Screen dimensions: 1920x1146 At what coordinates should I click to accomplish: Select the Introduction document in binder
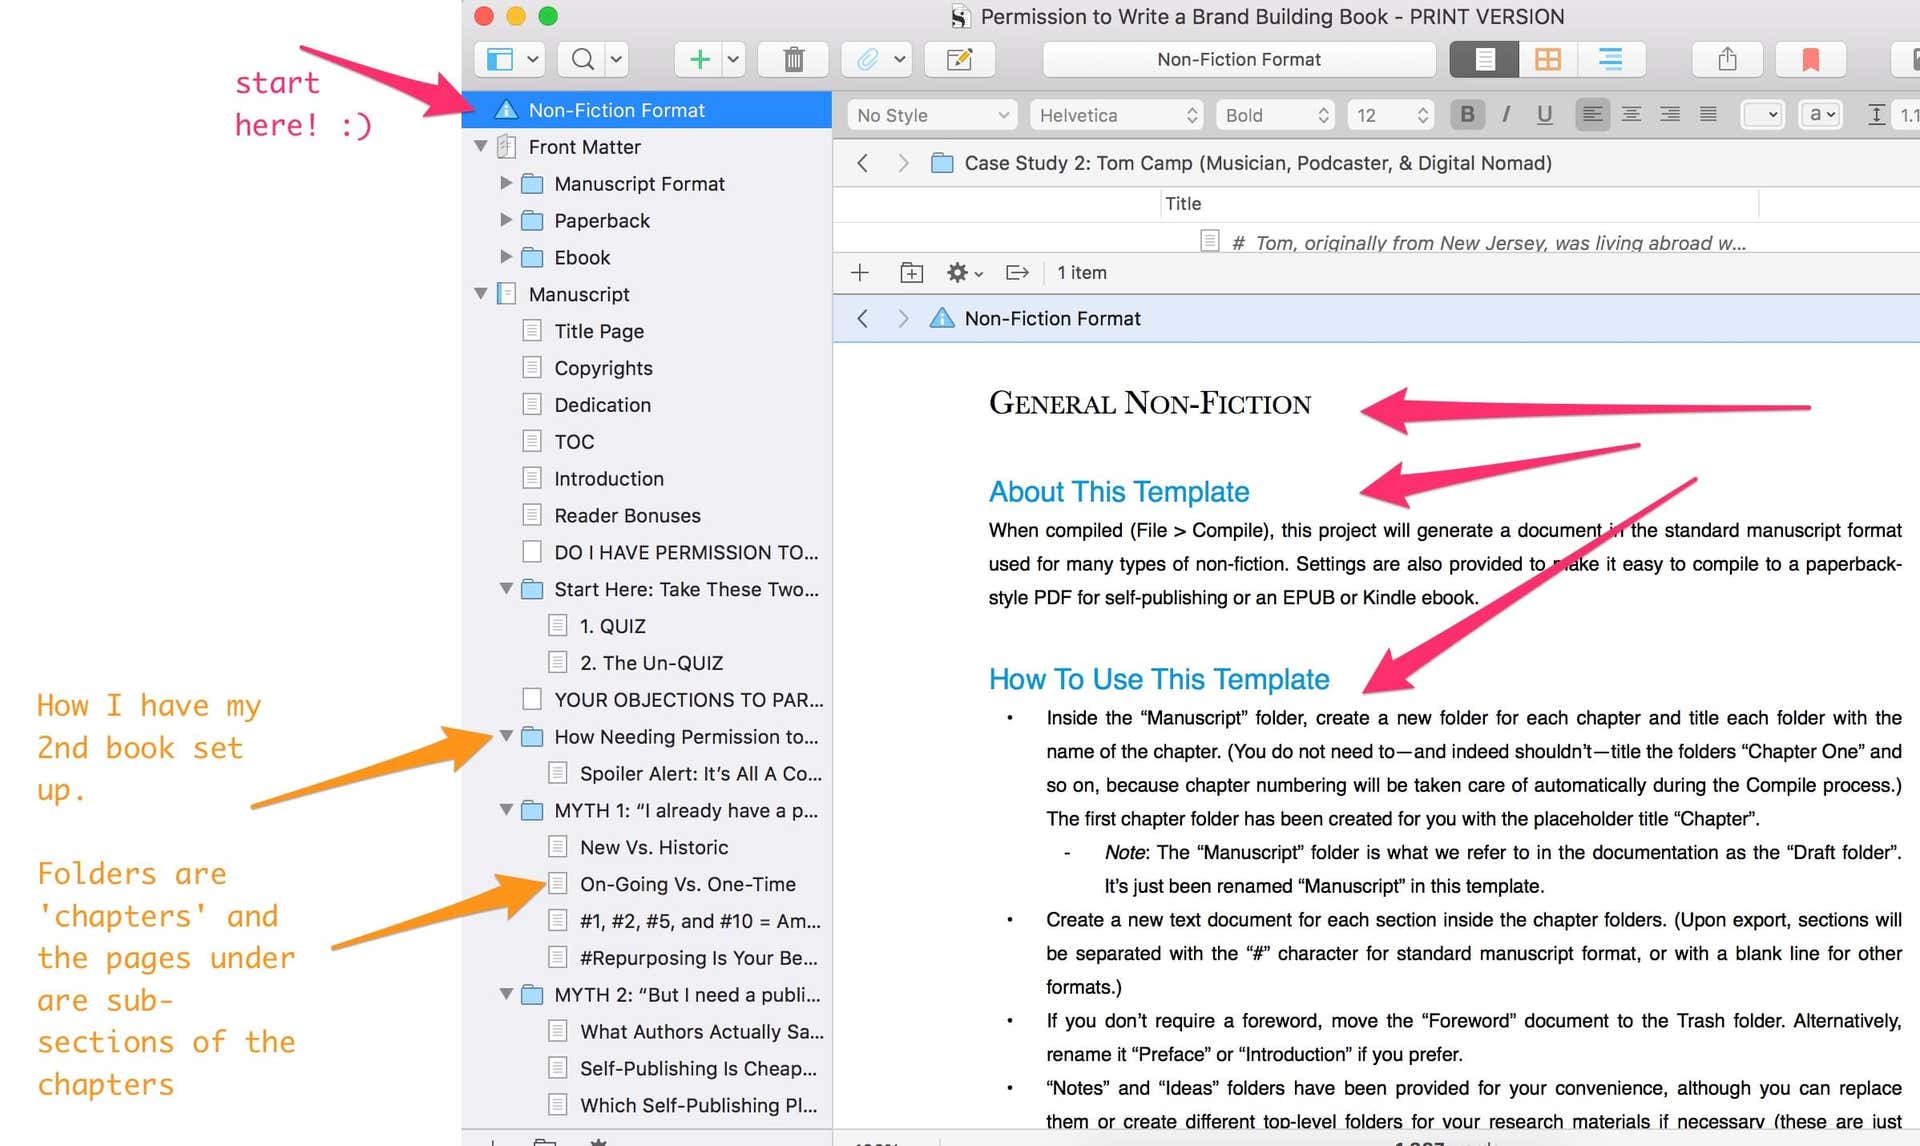point(608,479)
